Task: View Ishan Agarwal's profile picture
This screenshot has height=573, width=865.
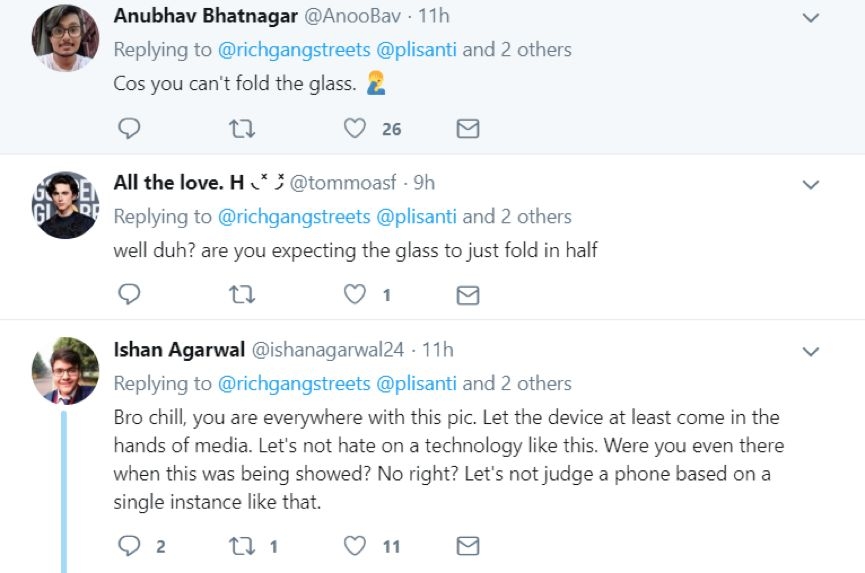Action: tap(66, 371)
